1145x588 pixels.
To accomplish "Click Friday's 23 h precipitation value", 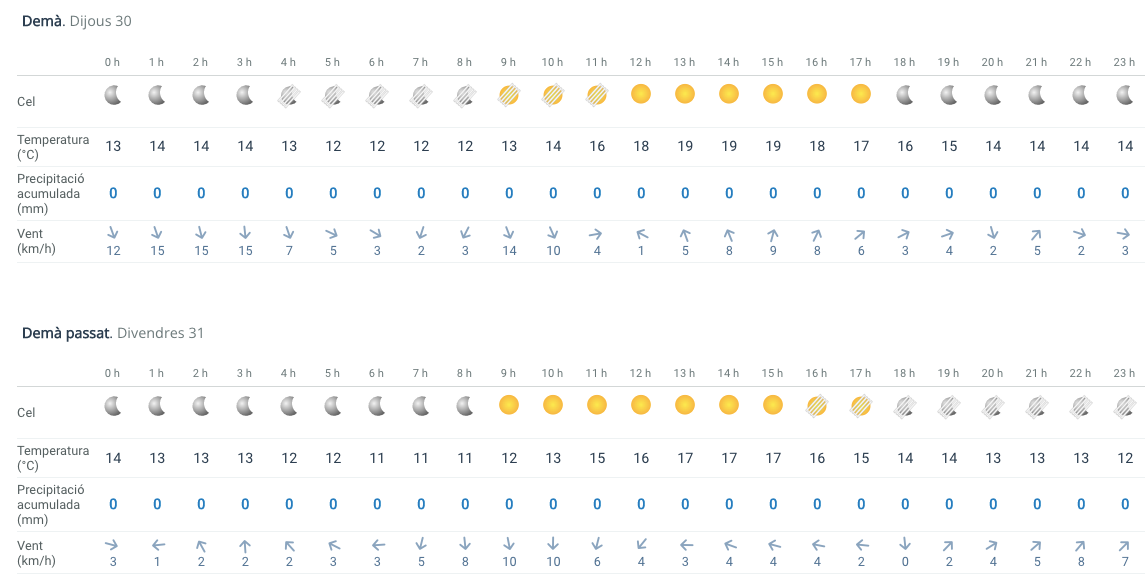I will click(x=1125, y=504).
